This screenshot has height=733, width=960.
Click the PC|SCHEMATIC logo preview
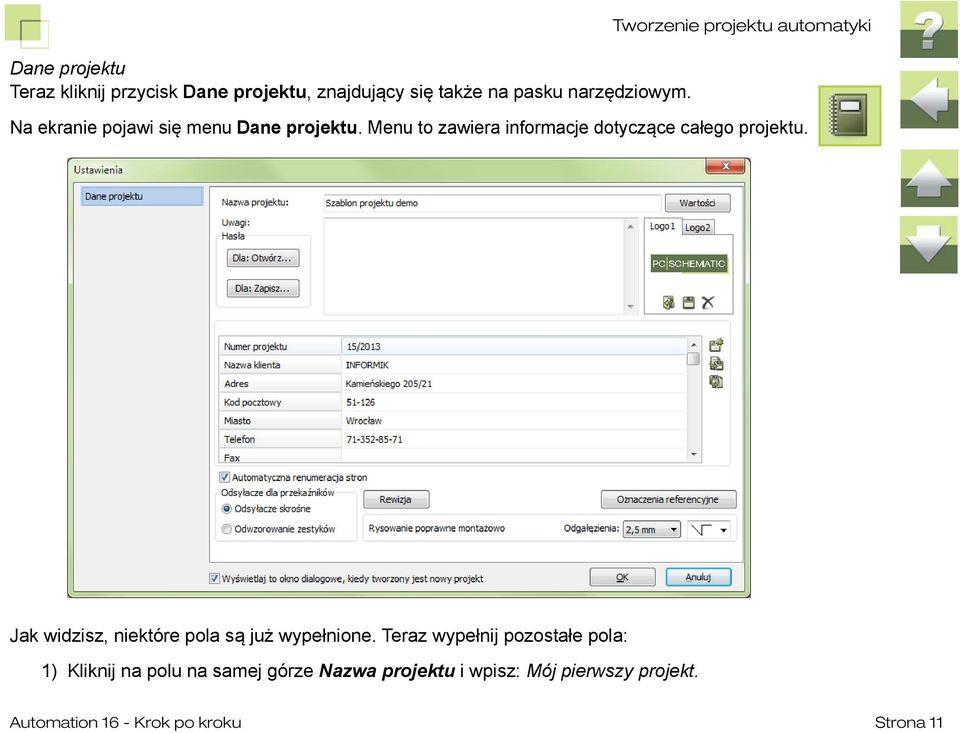pos(689,264)
